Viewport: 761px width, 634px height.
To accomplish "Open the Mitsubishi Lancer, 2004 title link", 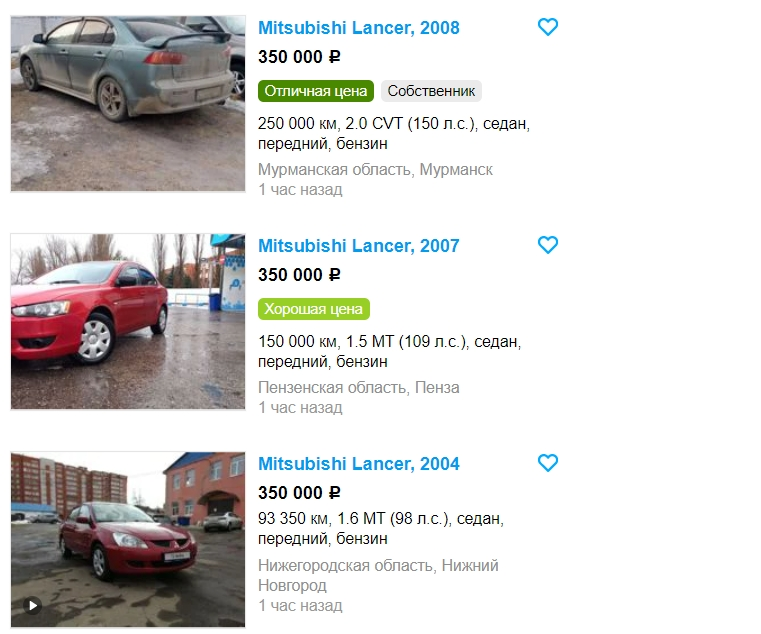I will [x=359, y=464].
